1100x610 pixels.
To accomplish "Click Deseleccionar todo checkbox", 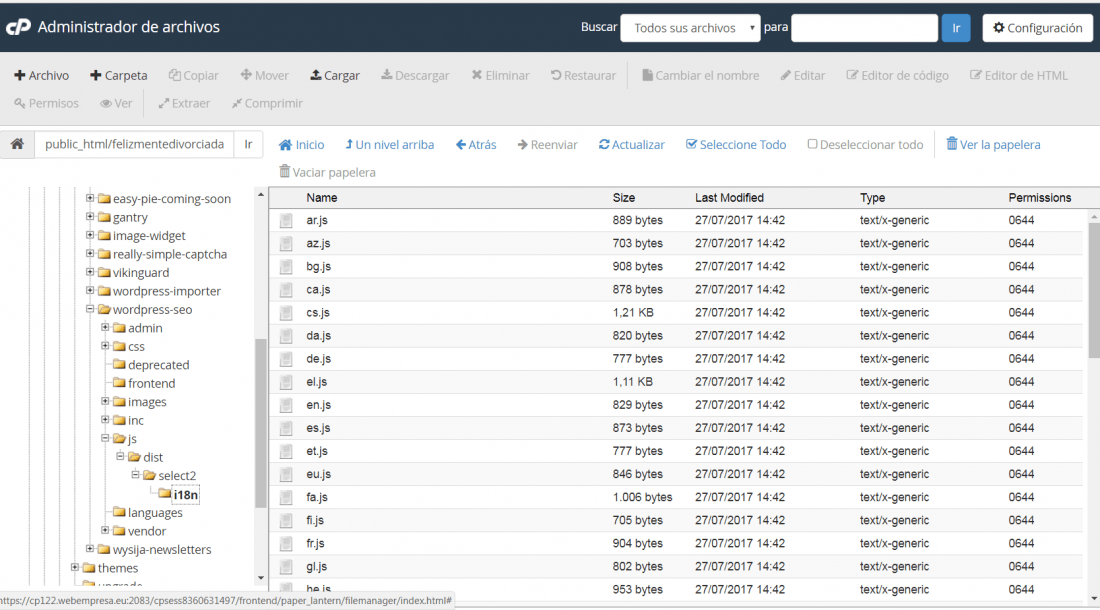I will [812, 144].
